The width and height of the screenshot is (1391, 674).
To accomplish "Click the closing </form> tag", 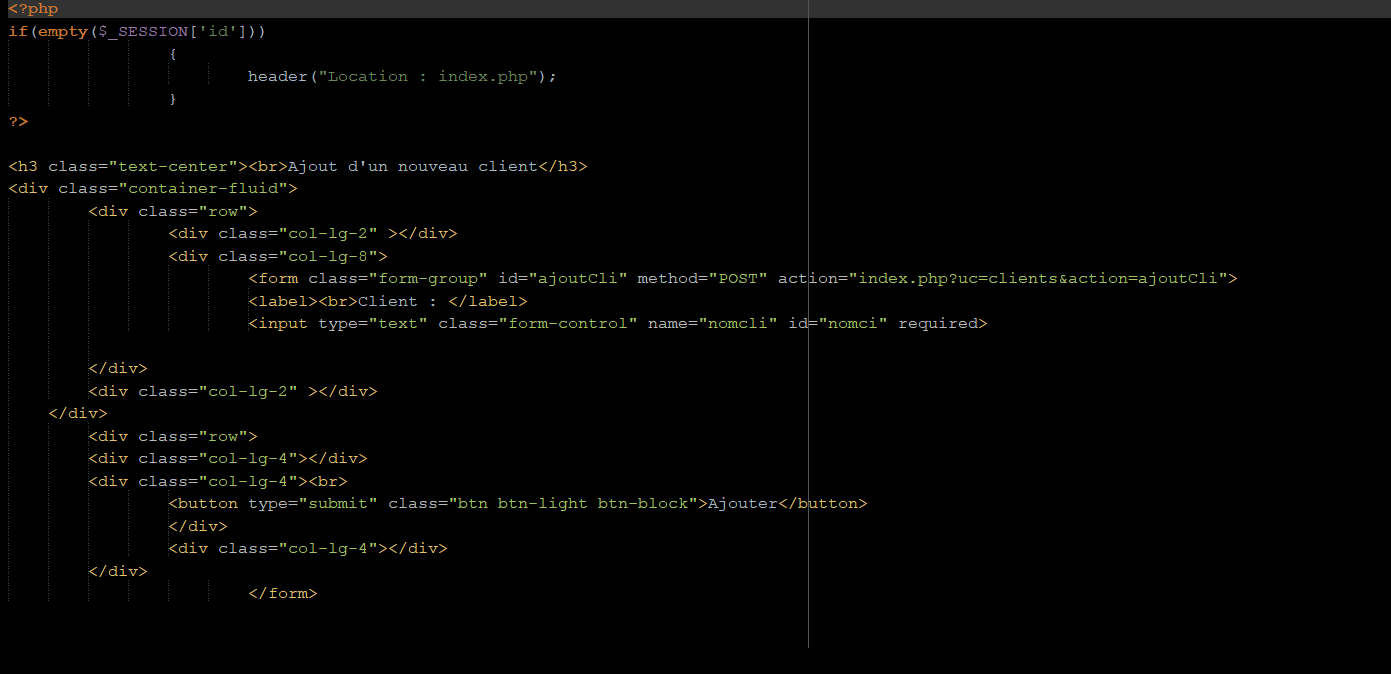I will pos(282,593).
